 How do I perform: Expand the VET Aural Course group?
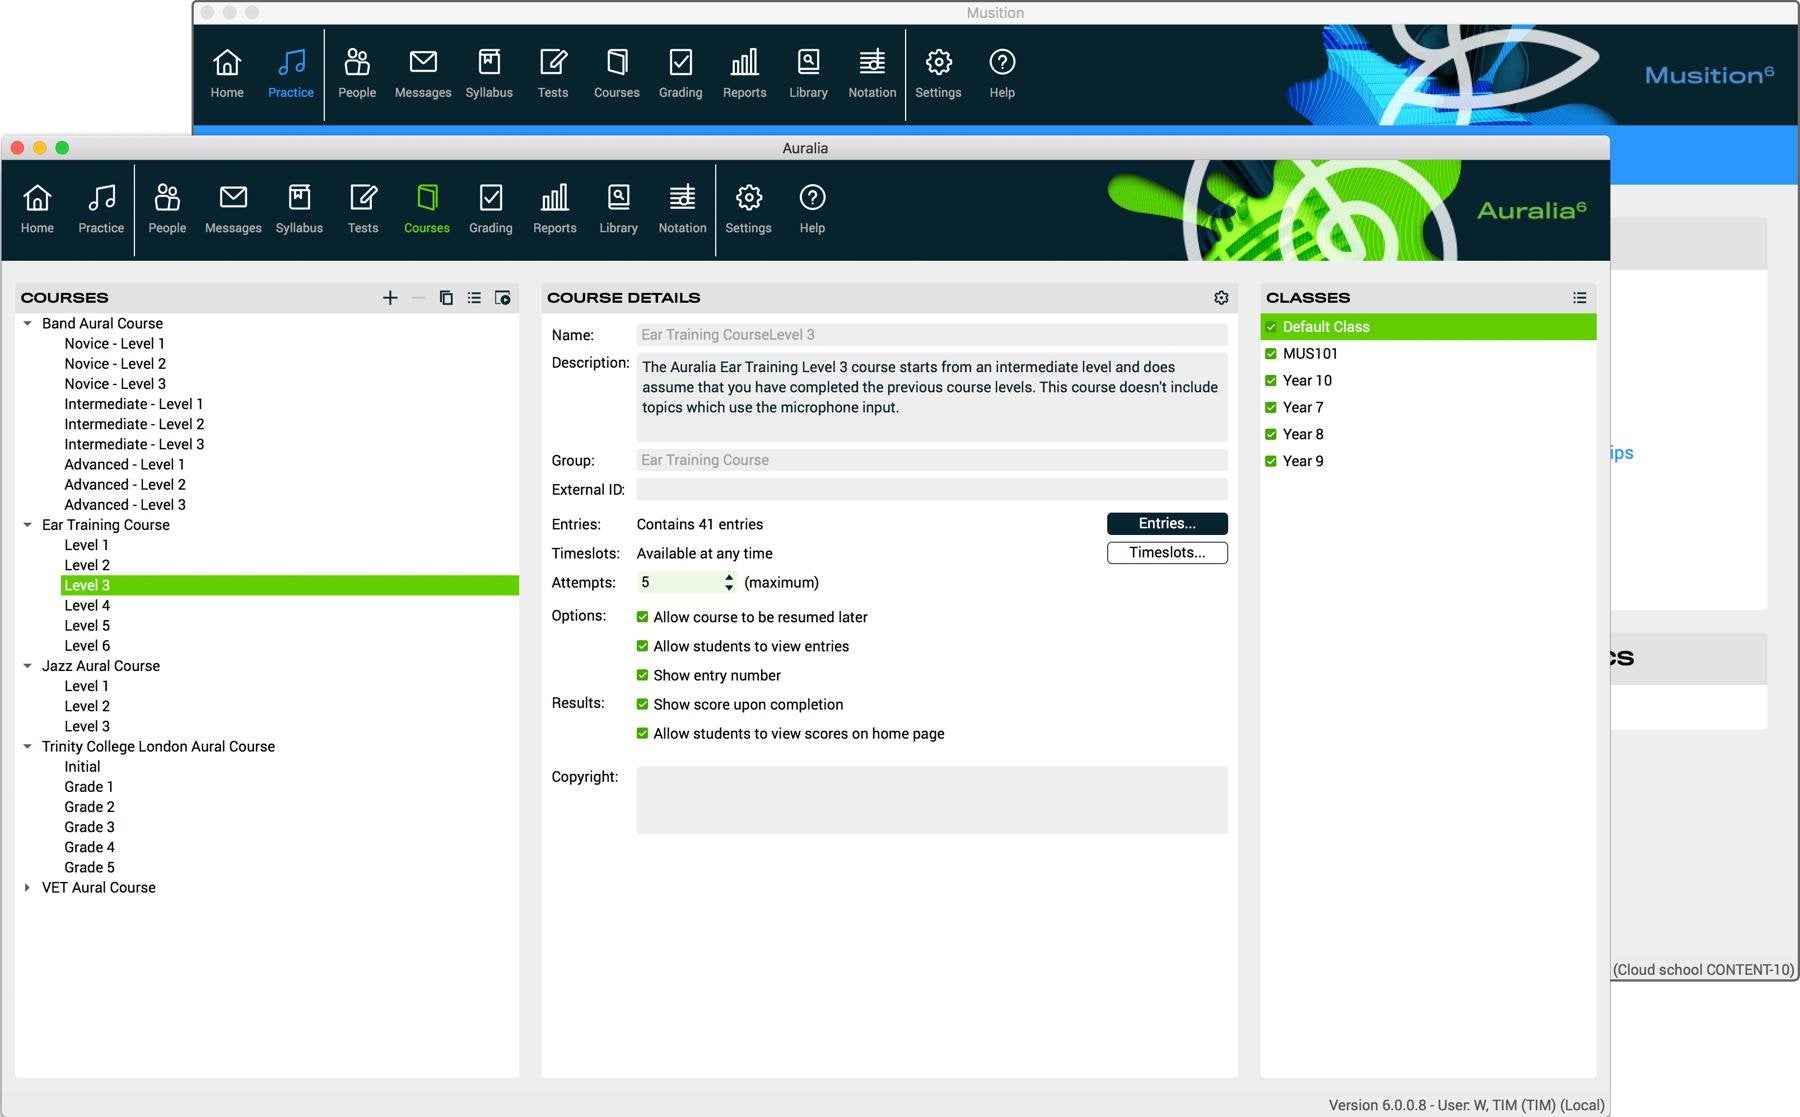pyautogui.click(x=27, y=888)
